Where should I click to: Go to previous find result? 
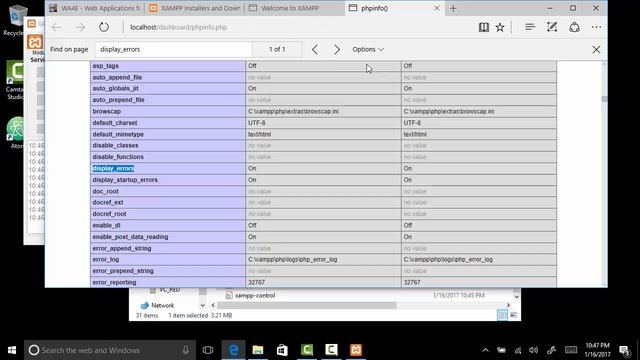pyautogui.click(x=315, y=49)
